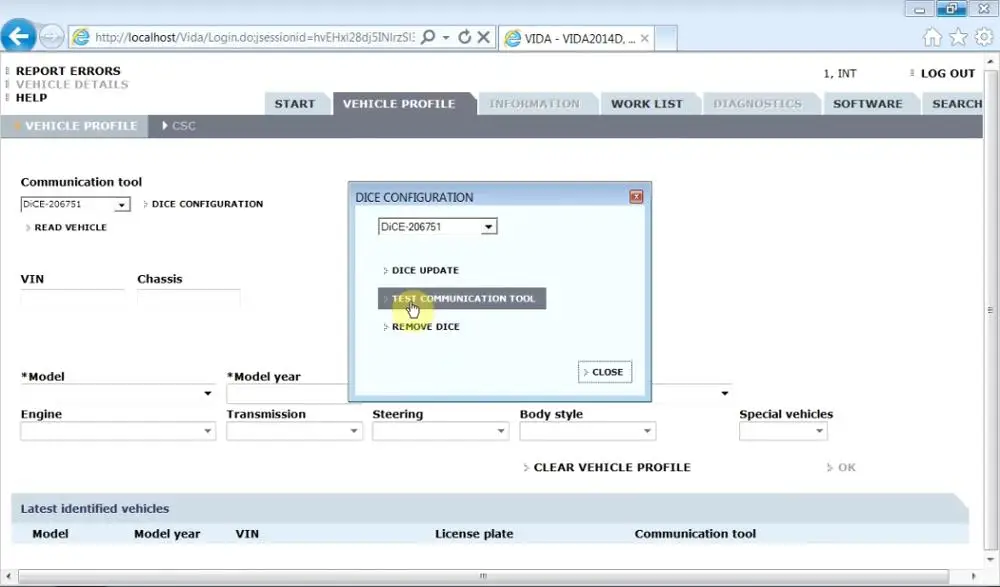Screen dimensions: 1000x587
Task: Click DICE UPDATE in the dialog
Action: (425, 270)
